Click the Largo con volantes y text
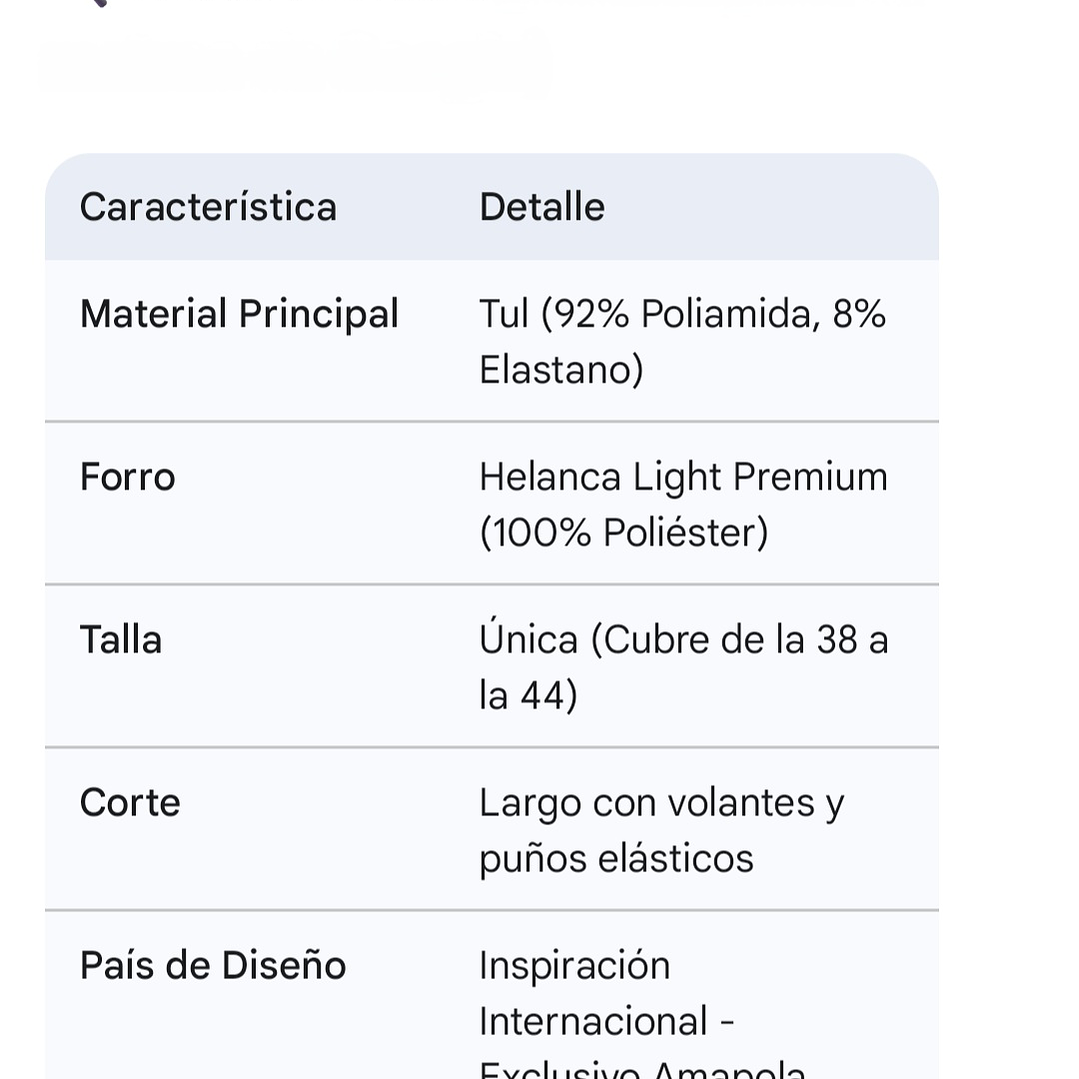The image size is (1079, 1079). [661, 803]
